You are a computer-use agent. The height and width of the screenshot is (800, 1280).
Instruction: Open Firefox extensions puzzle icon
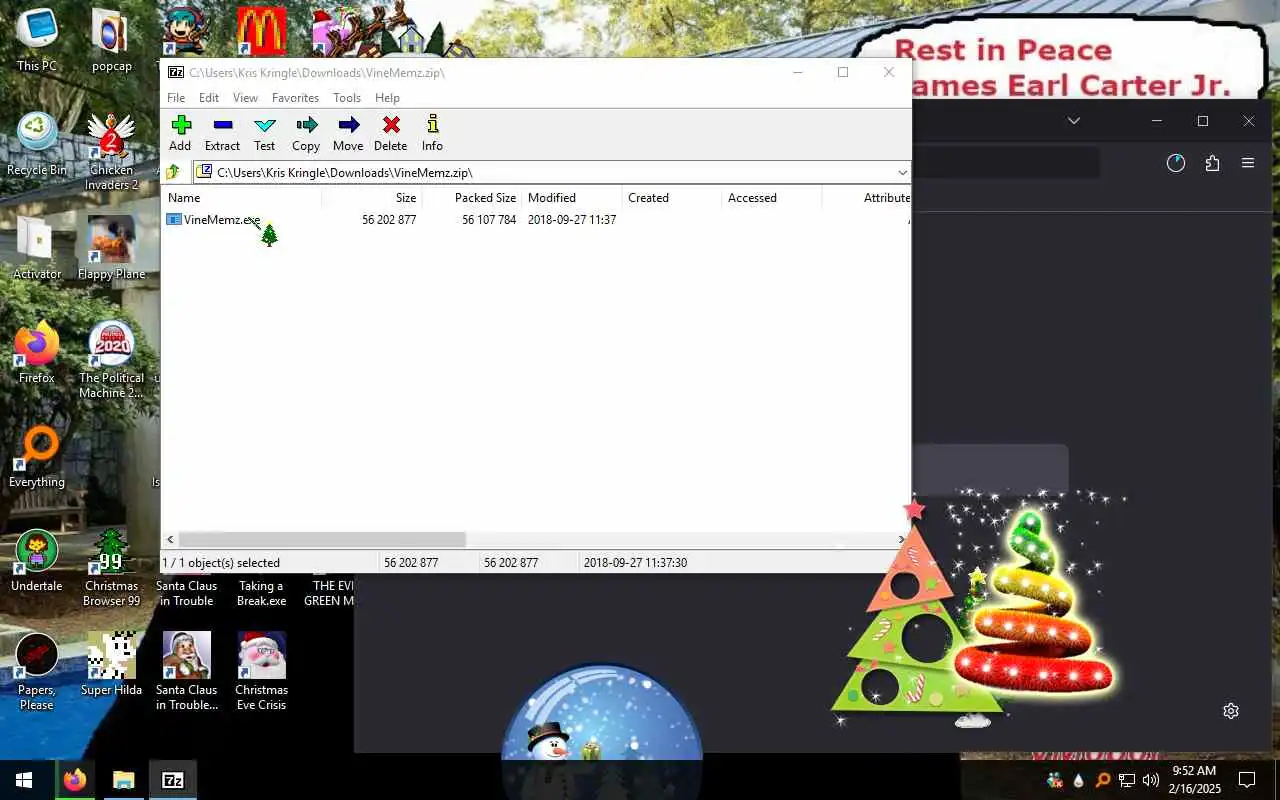coord(1212,163)
